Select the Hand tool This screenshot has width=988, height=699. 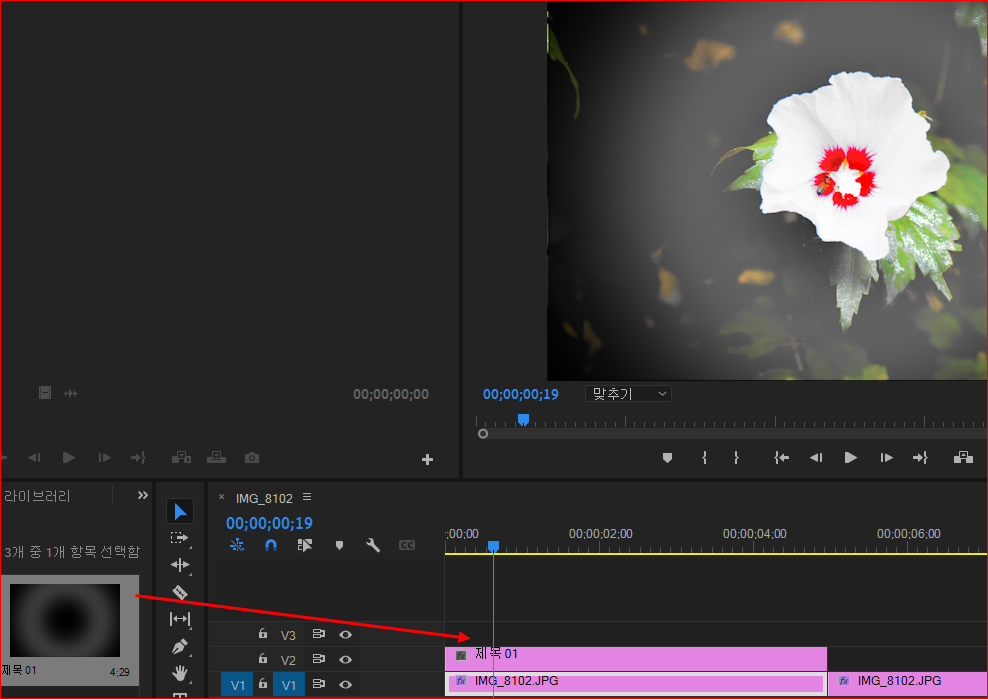tap(180, 673)
